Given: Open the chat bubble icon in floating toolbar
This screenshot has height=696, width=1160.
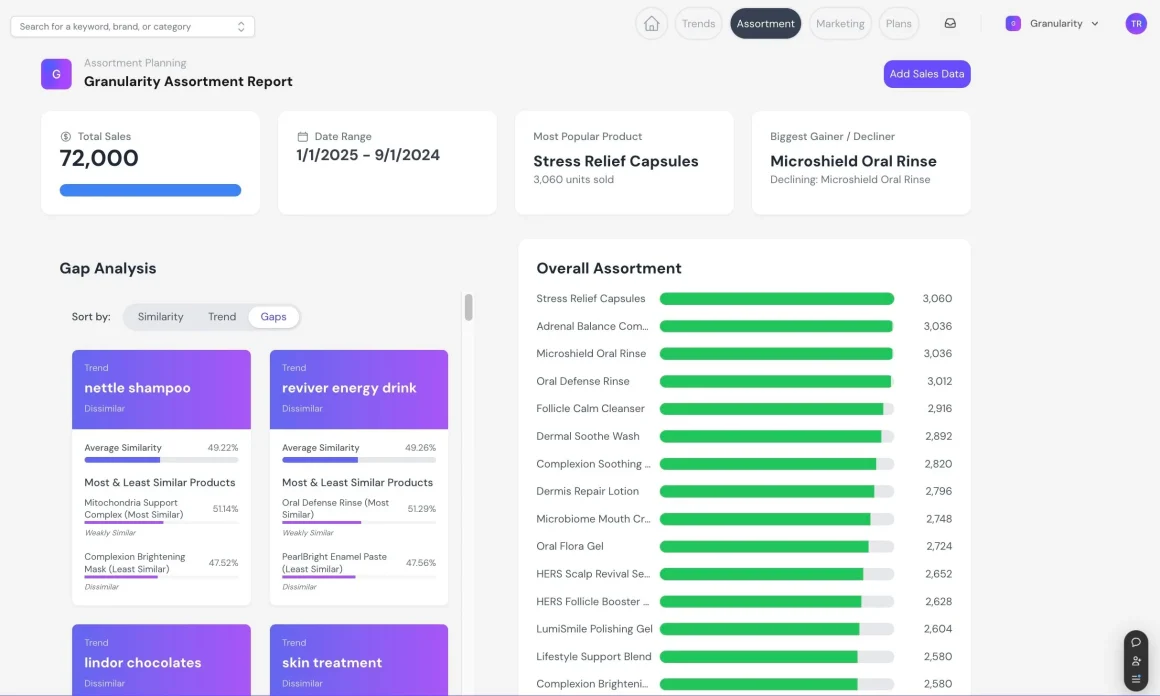Looking at the screenshot, I should pyautogui.click(x=1136, y=642).
